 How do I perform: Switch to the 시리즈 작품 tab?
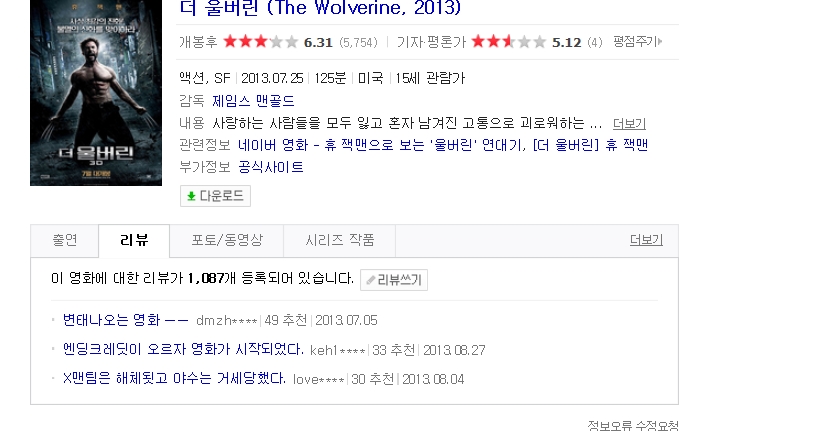tap(340, 240)
